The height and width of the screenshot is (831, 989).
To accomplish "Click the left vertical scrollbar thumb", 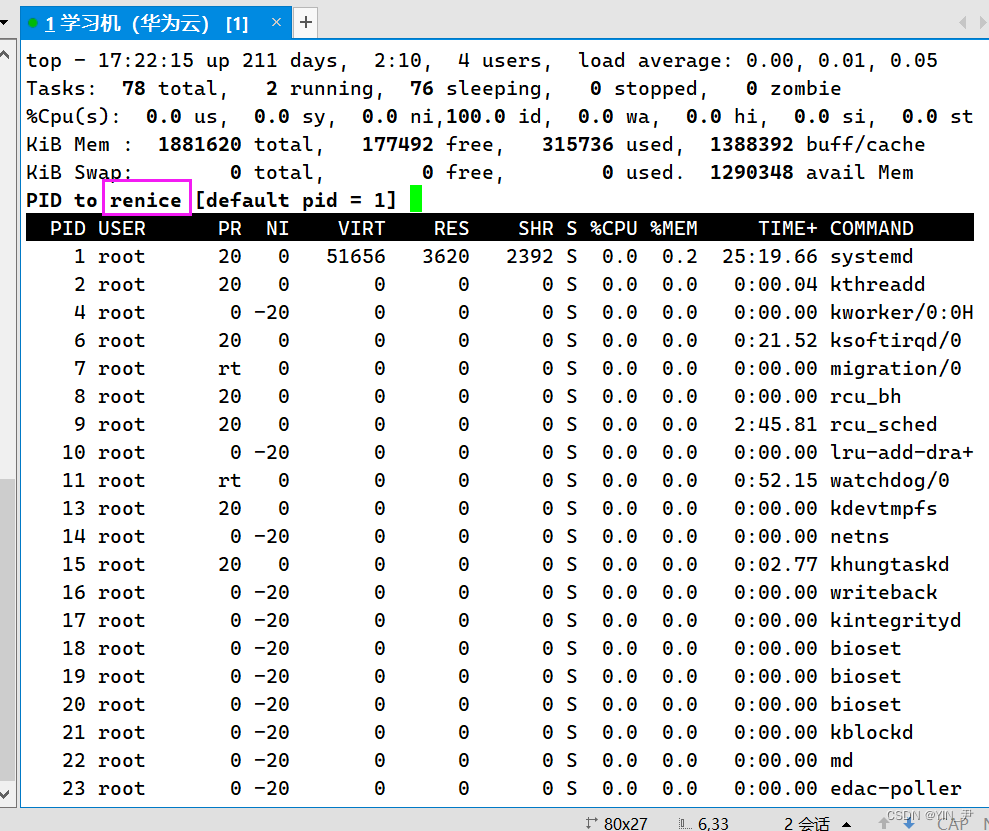I will (x=7, y=631).
